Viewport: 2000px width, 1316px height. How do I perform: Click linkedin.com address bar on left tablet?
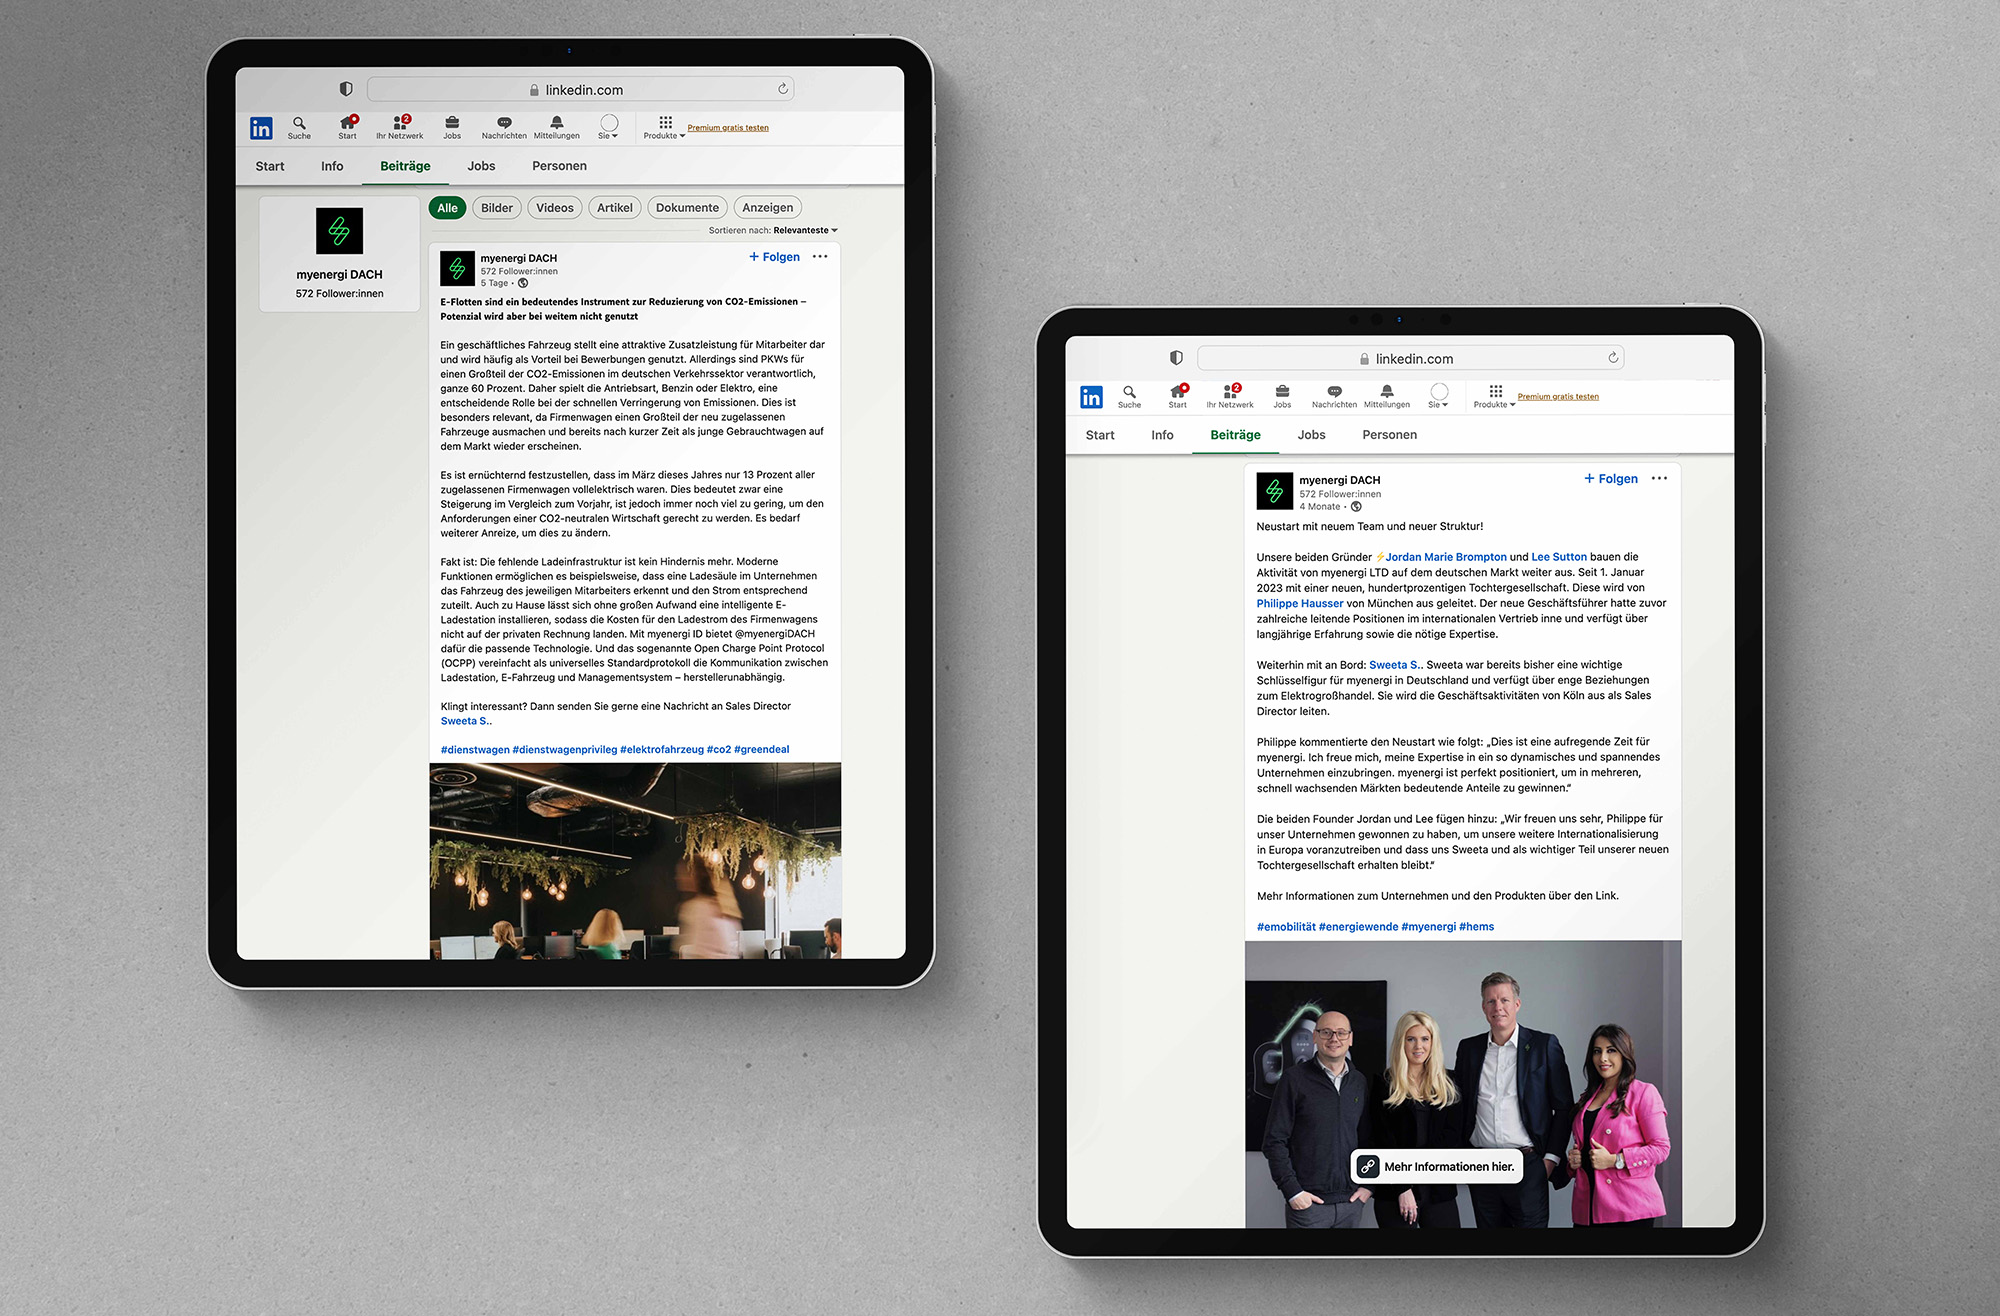(x=581, y=89)
